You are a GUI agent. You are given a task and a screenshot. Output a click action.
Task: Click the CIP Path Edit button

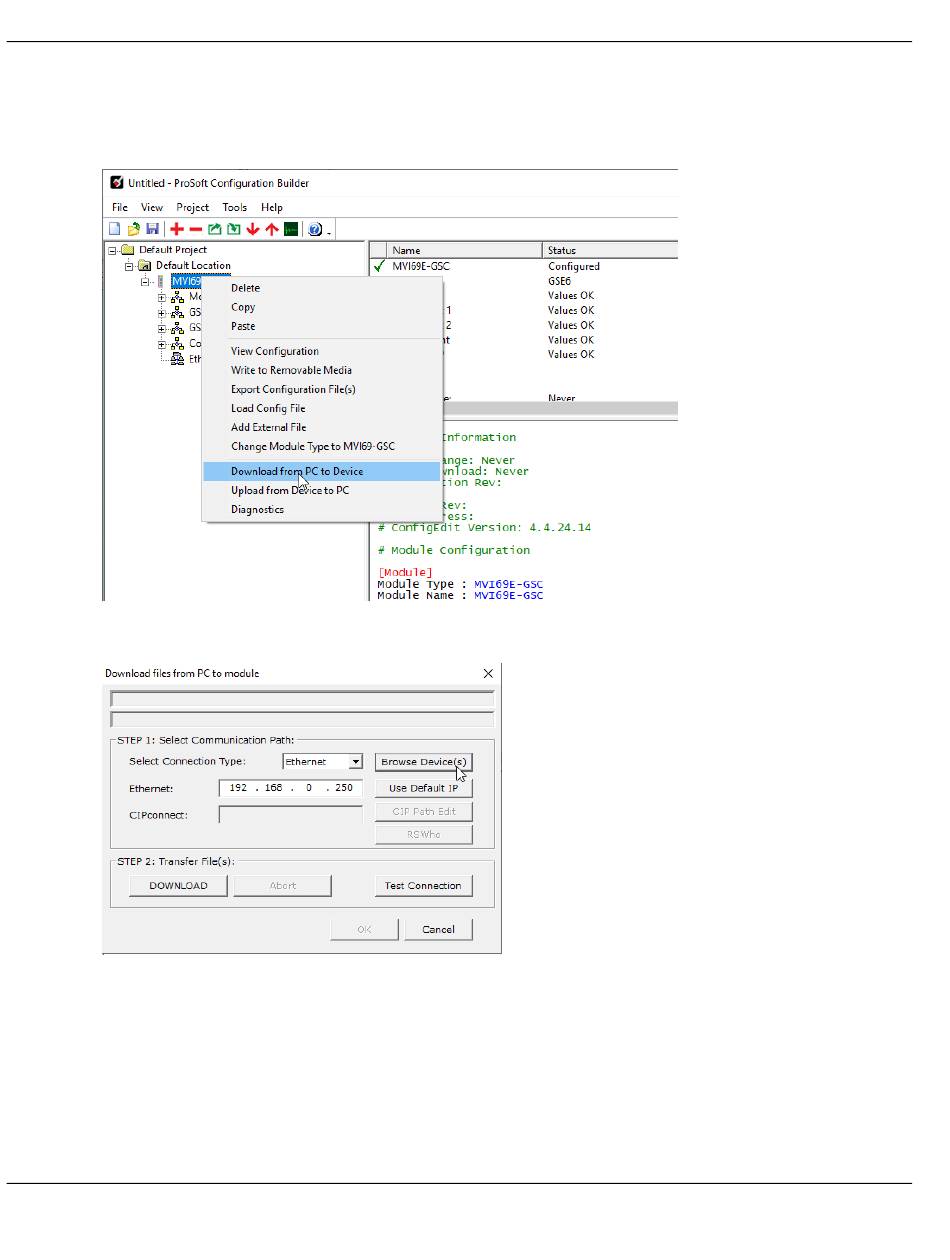[x=424, y=811]
